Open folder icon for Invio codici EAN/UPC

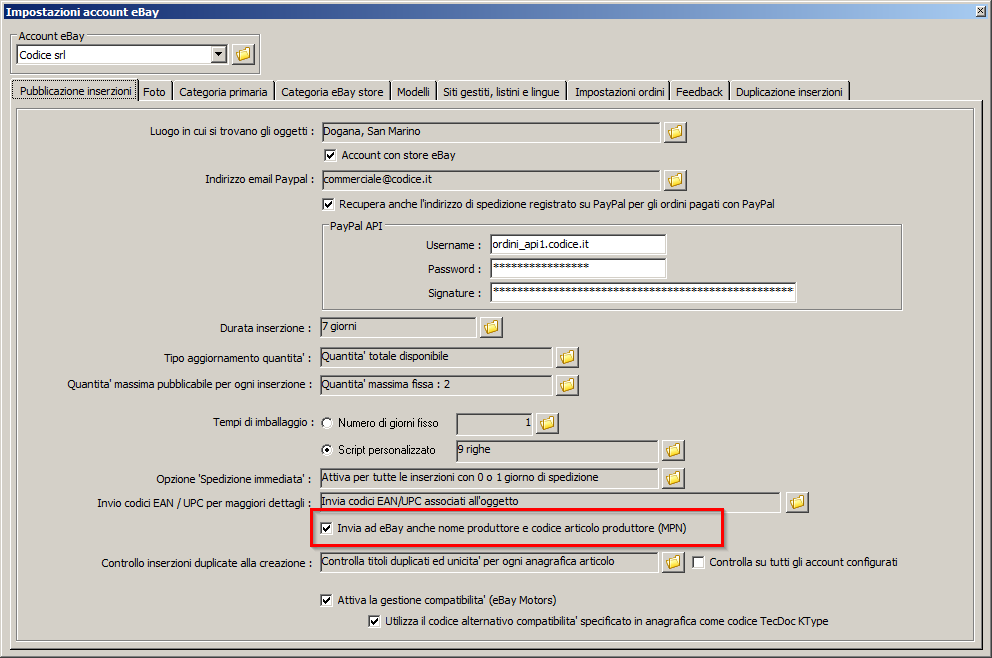click(797, 502)
